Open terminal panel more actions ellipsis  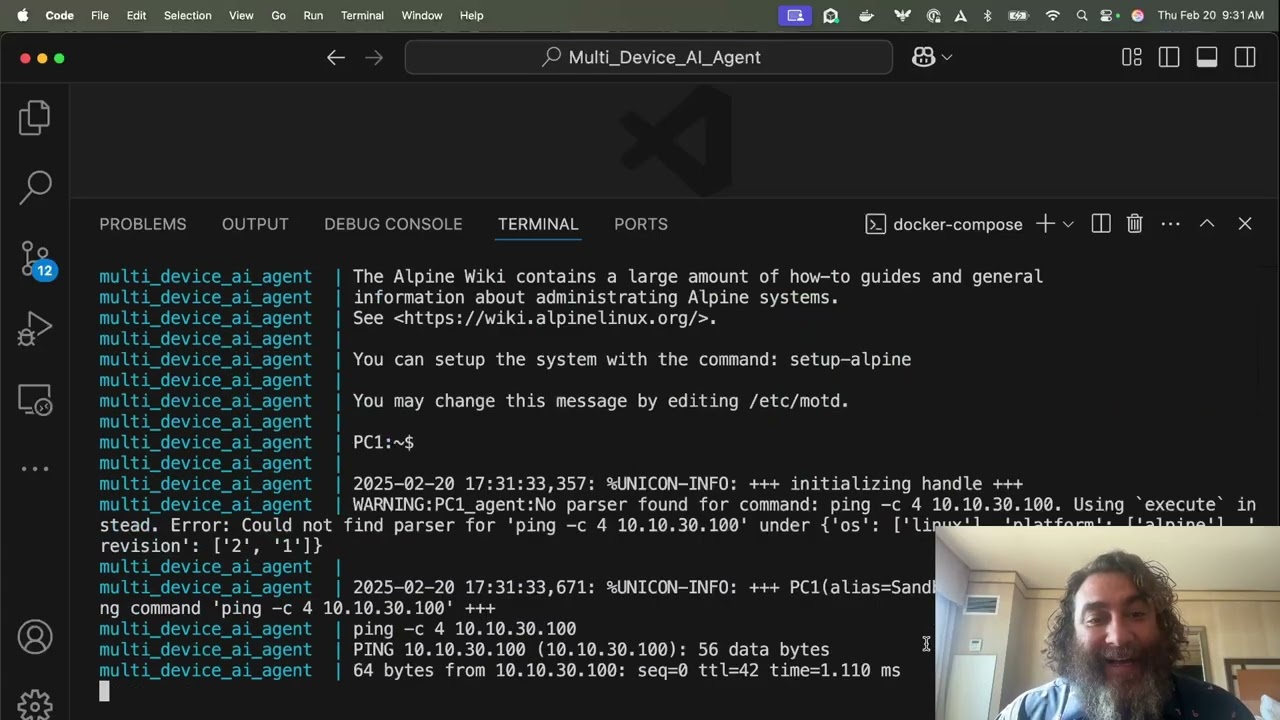(x=1171, y=224)
